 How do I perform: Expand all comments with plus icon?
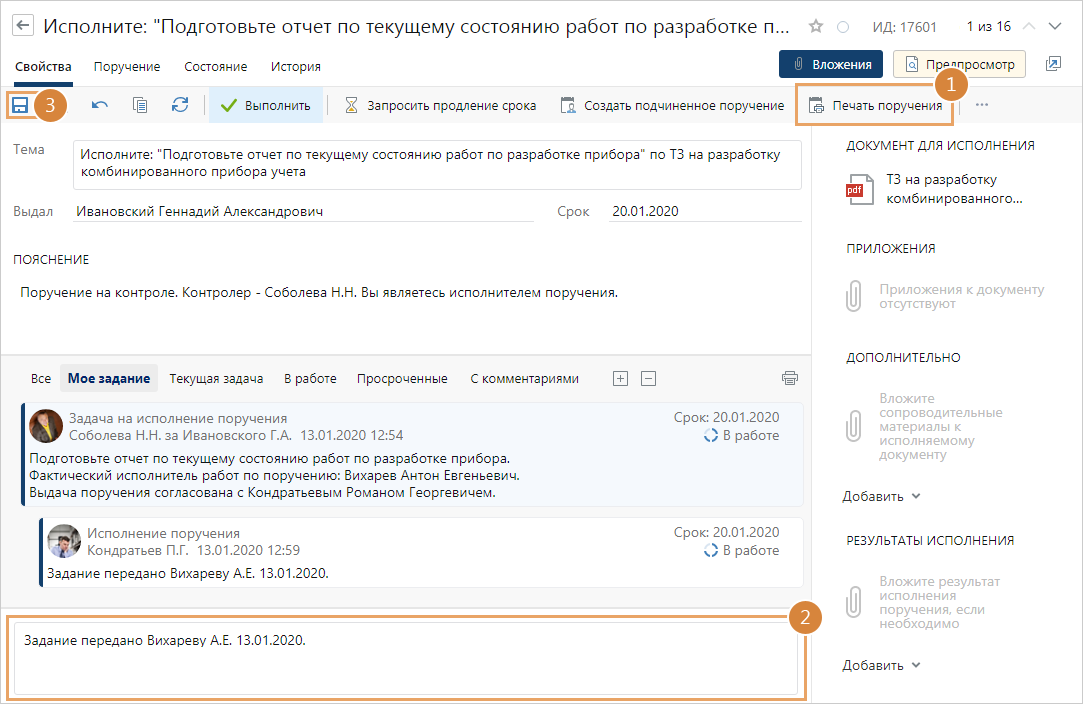620,378
